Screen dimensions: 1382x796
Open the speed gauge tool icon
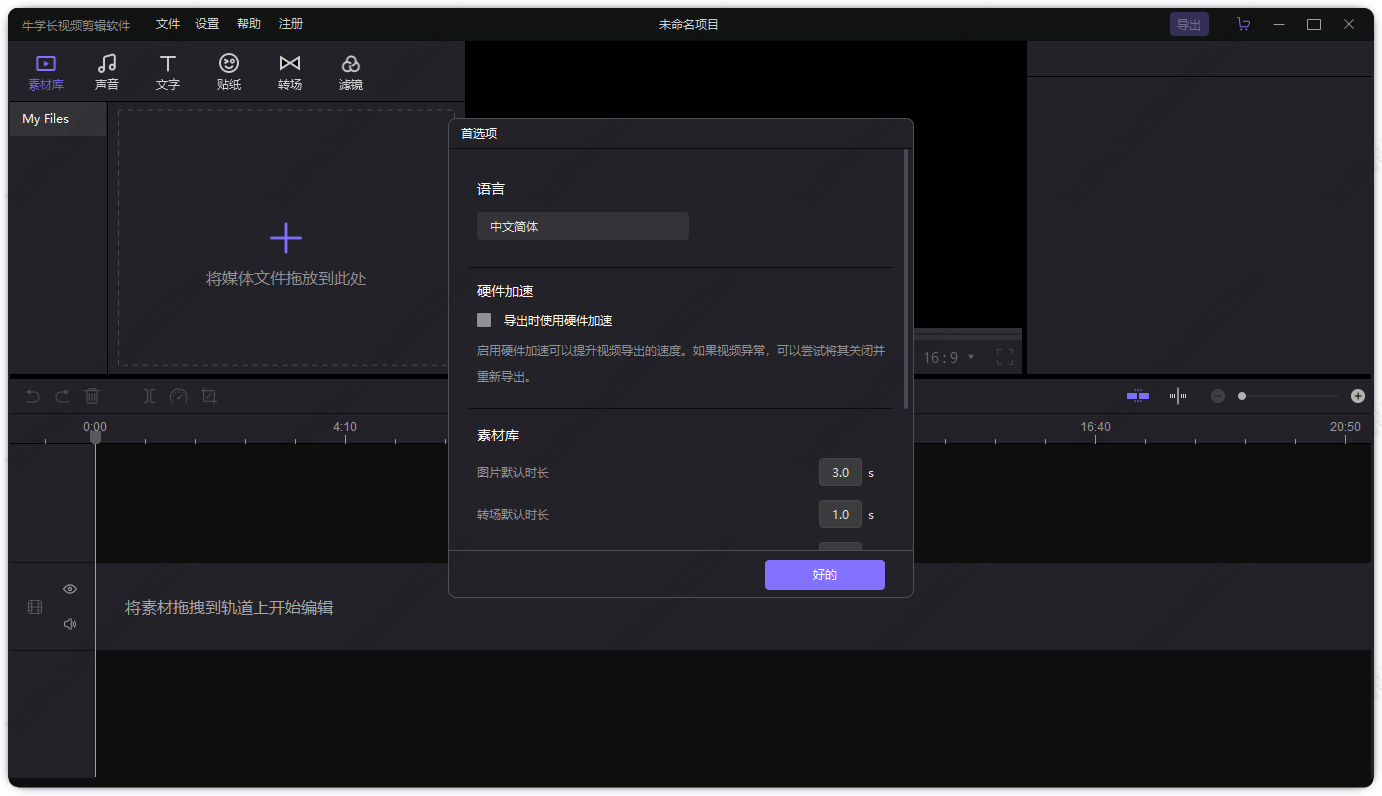click(179, 396)
